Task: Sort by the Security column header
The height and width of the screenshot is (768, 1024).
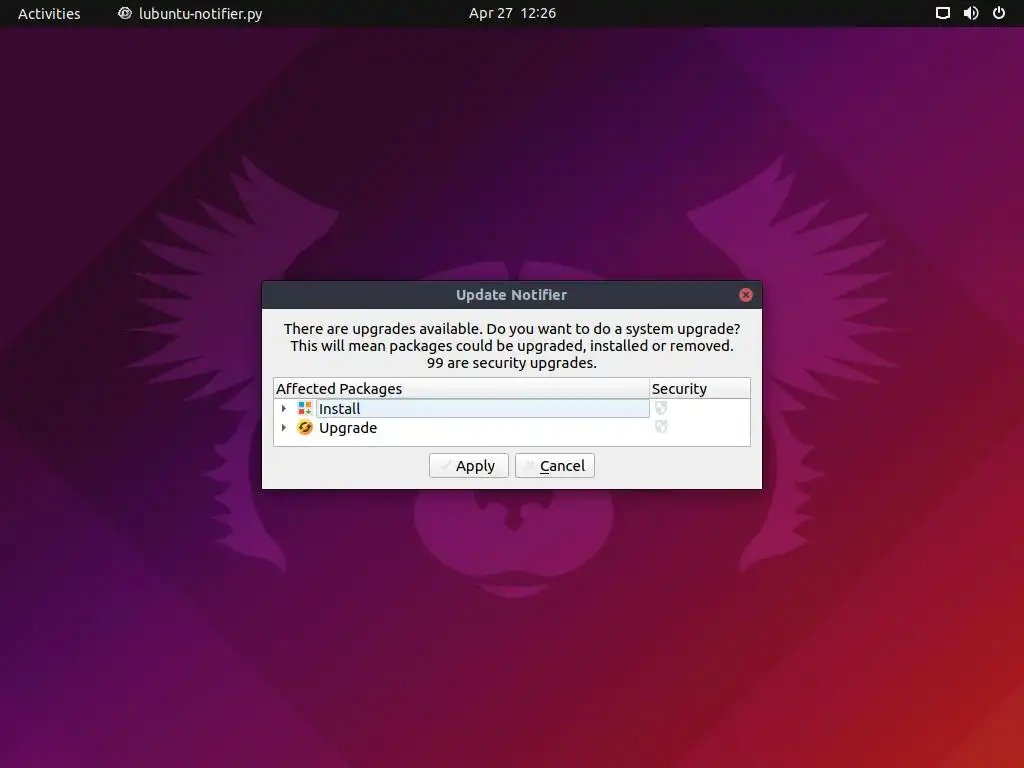Action: point(700,389)
